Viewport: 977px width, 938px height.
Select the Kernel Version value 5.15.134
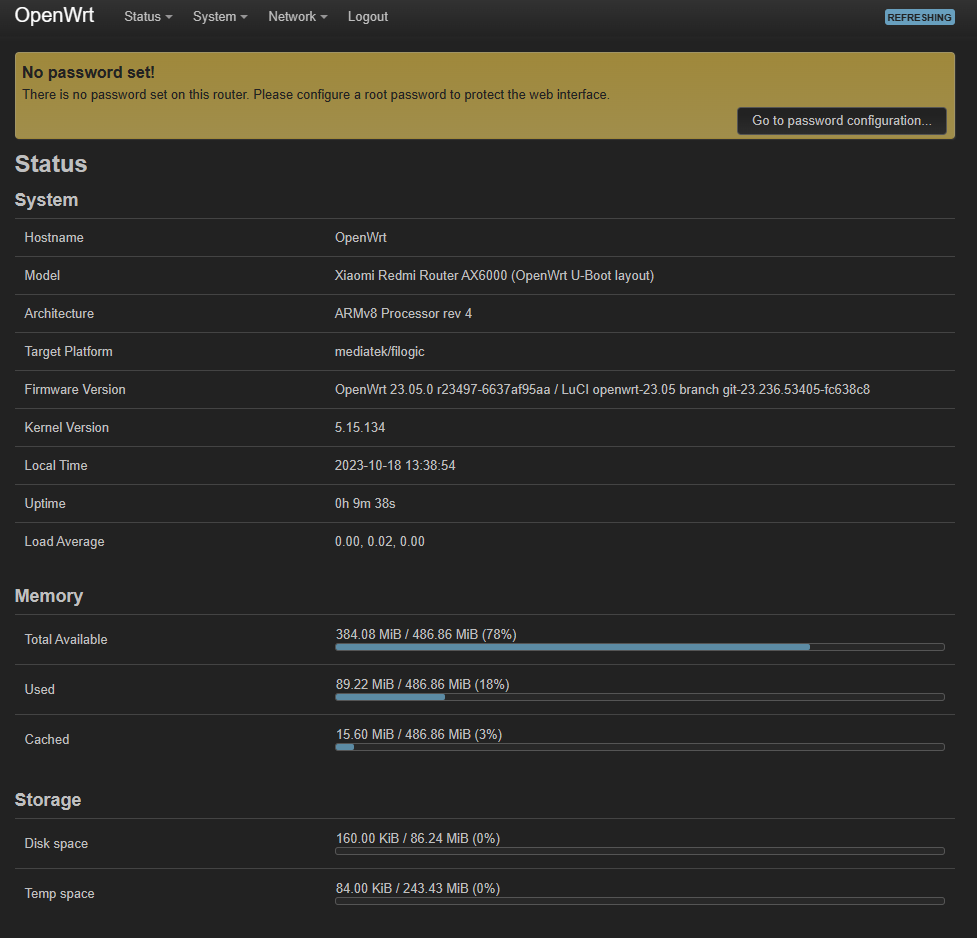click(359, 428)
